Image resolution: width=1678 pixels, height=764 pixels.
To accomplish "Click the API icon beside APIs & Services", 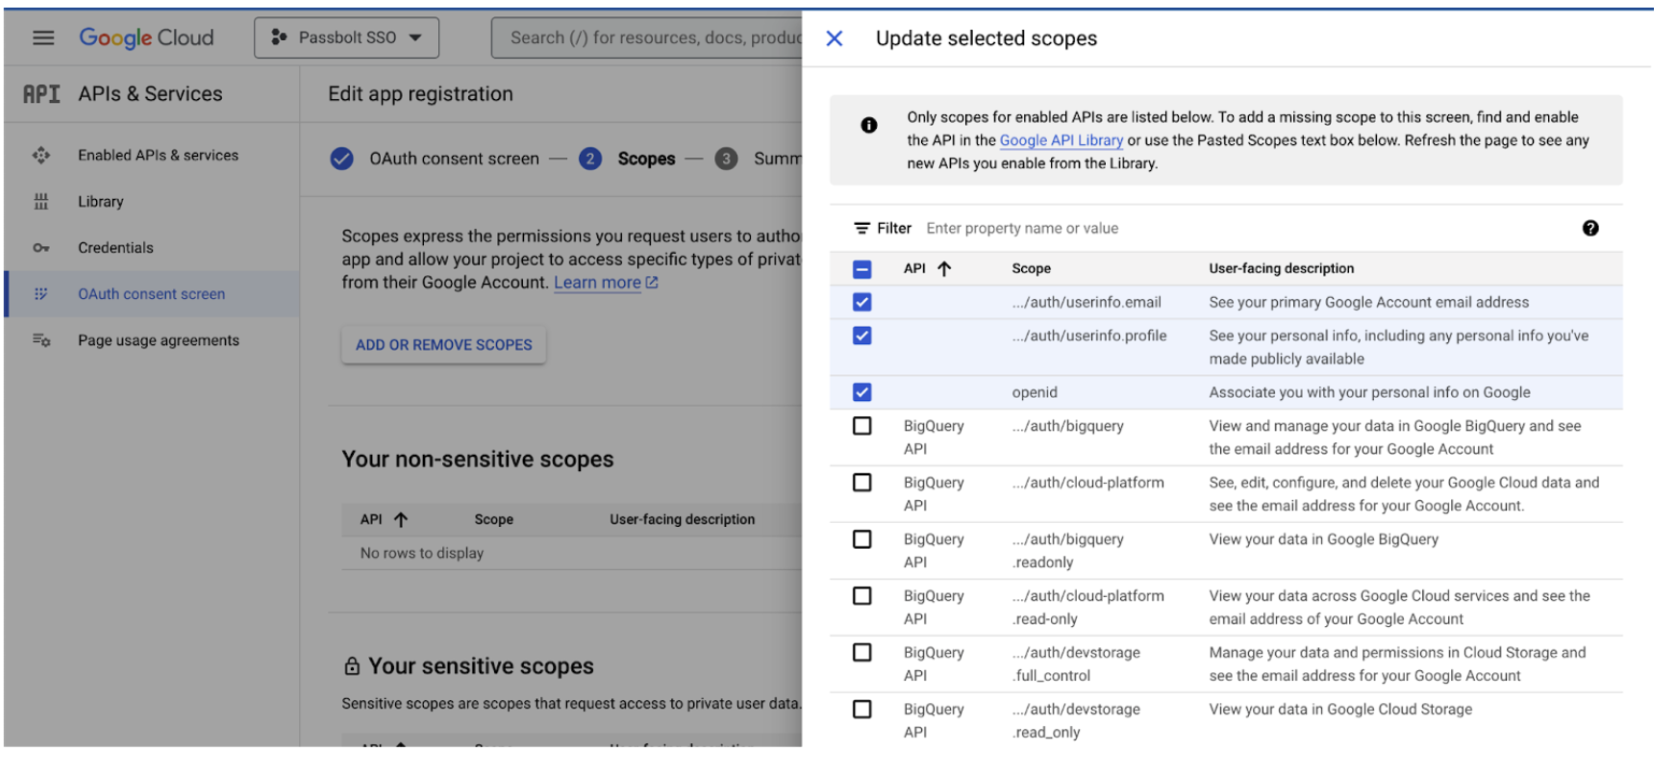I will coord(41,94).
